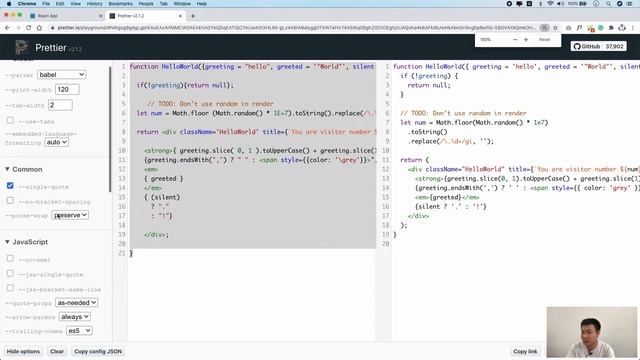Open the GitHub 37,902 link

[x=599, y=47]
